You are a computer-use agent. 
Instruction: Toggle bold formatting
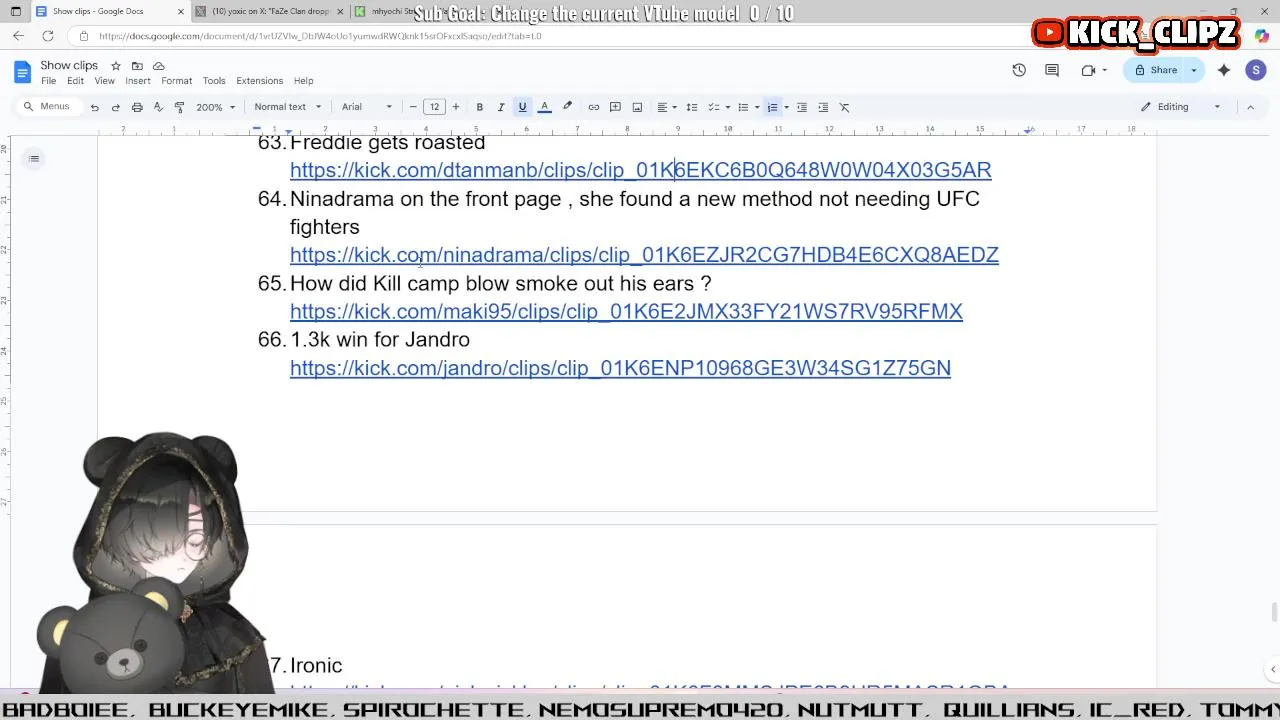(479, 107)
